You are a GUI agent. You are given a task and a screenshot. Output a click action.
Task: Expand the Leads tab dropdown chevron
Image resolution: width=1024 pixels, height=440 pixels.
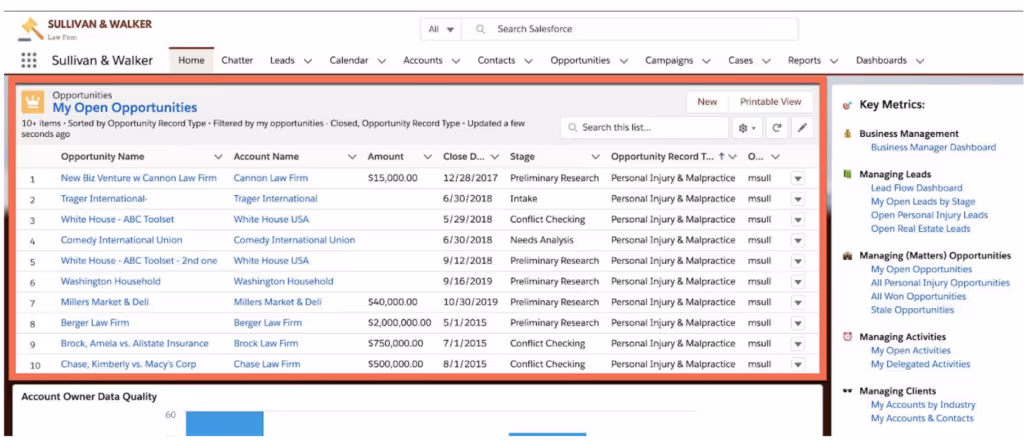[308, 61]
